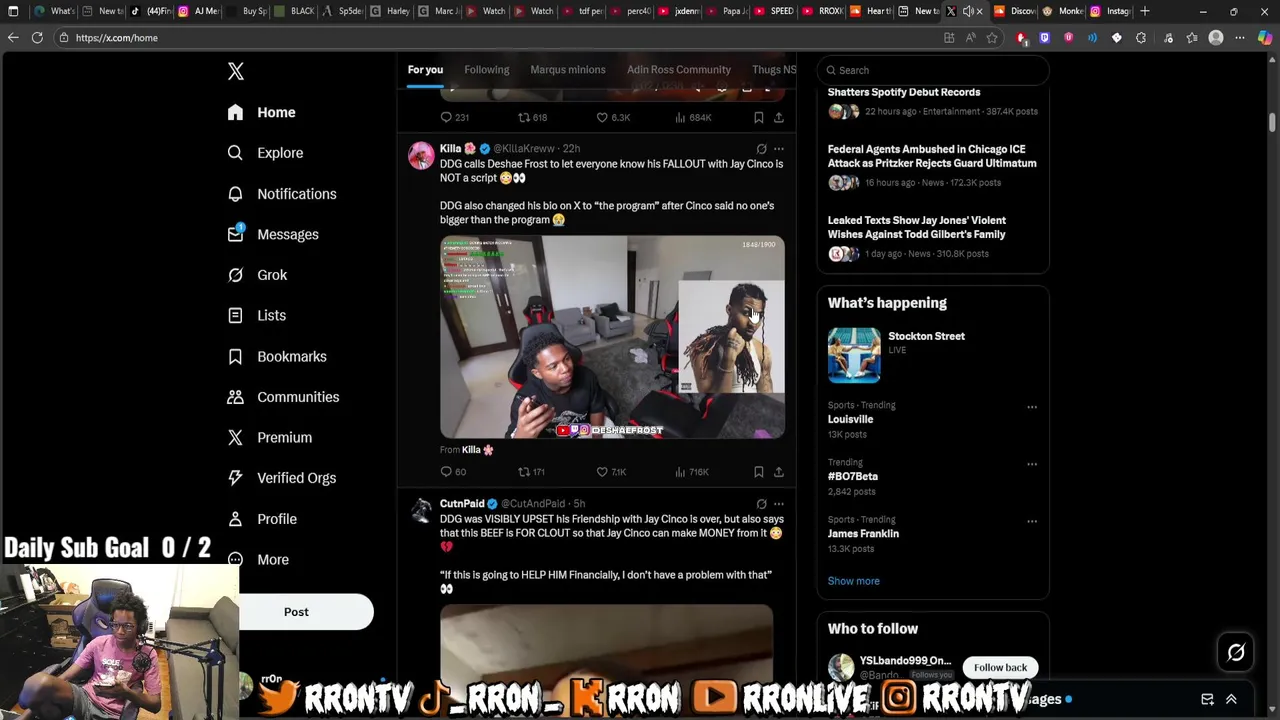Open the more options on Killa post
This screenshot has height=720, width=1280.
779,149
